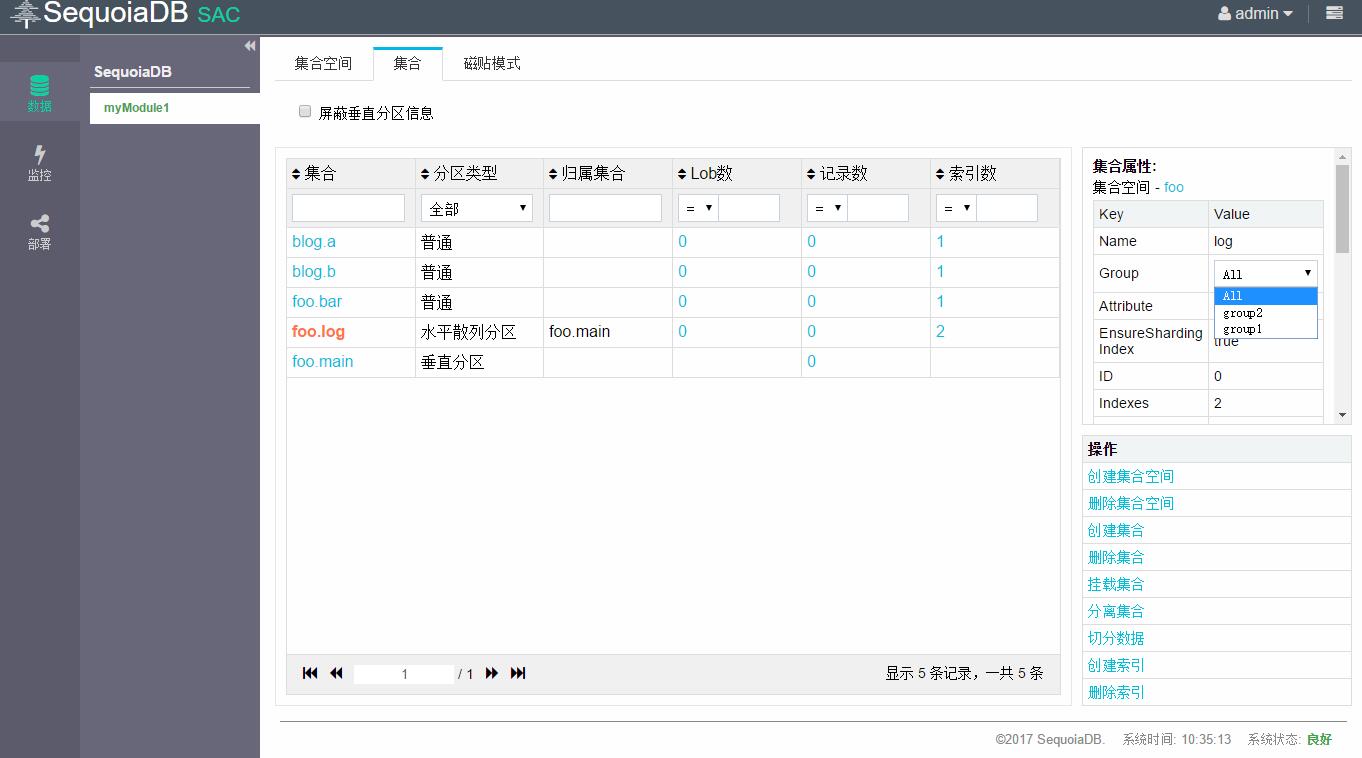Select group1 from the Group dropdown

pyautogui.click(x=1241, y=328)
